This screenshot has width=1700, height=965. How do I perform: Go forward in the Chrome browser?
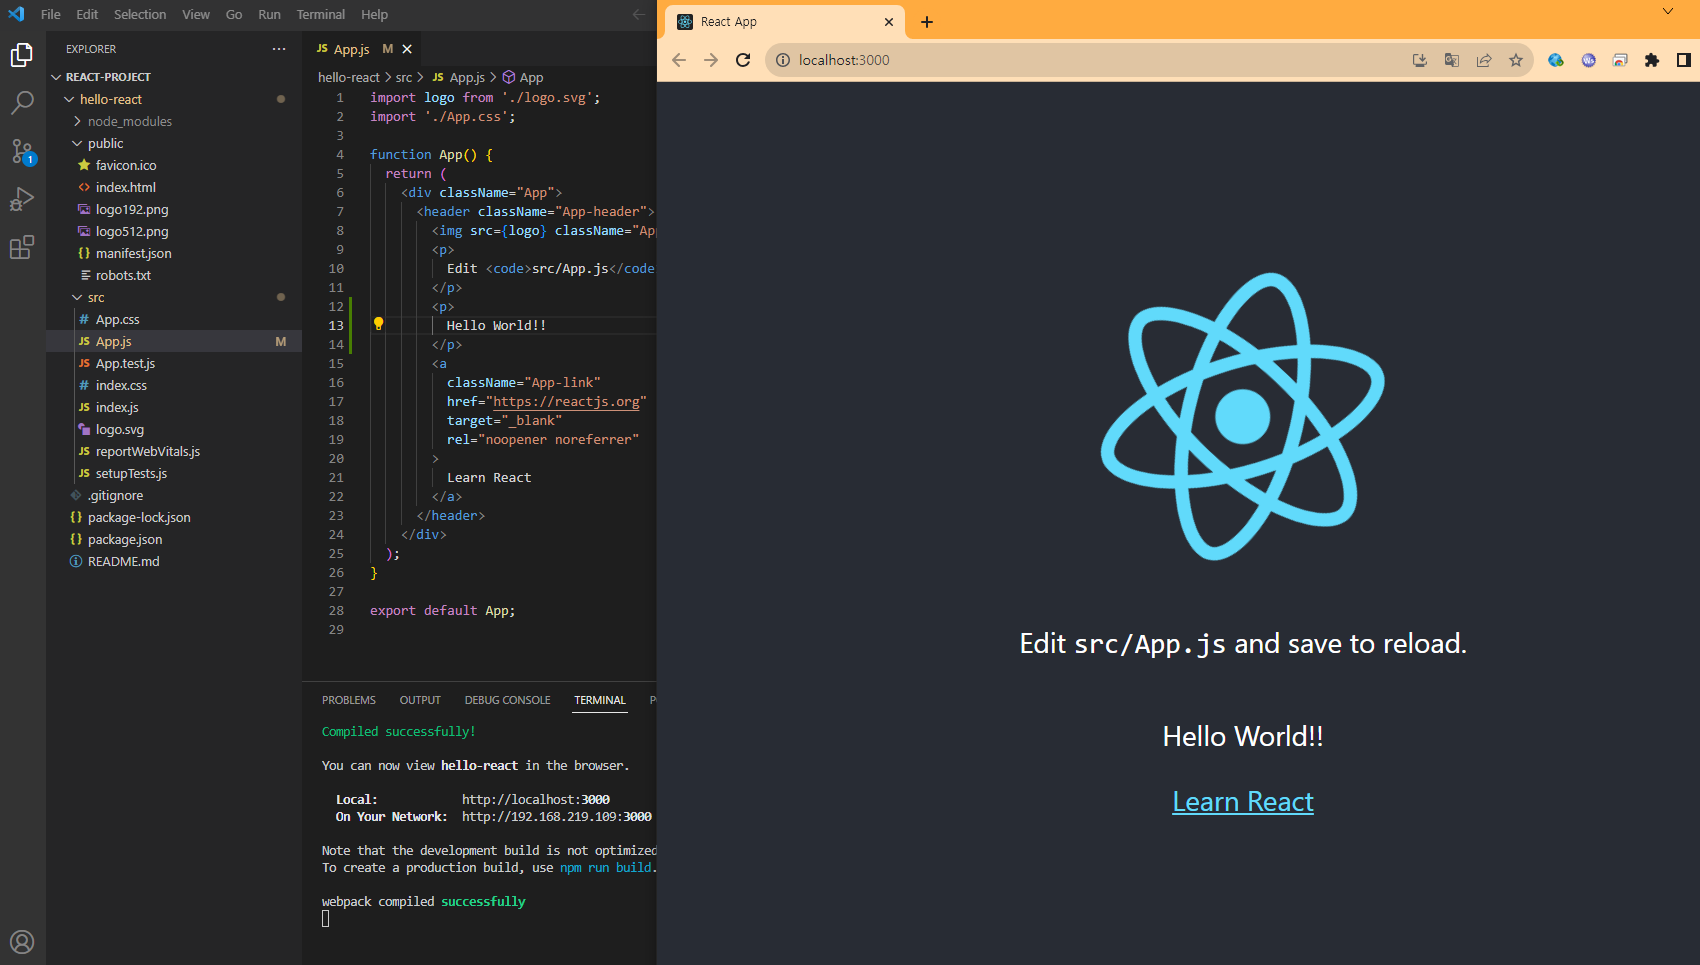click(x=711, y=60)
